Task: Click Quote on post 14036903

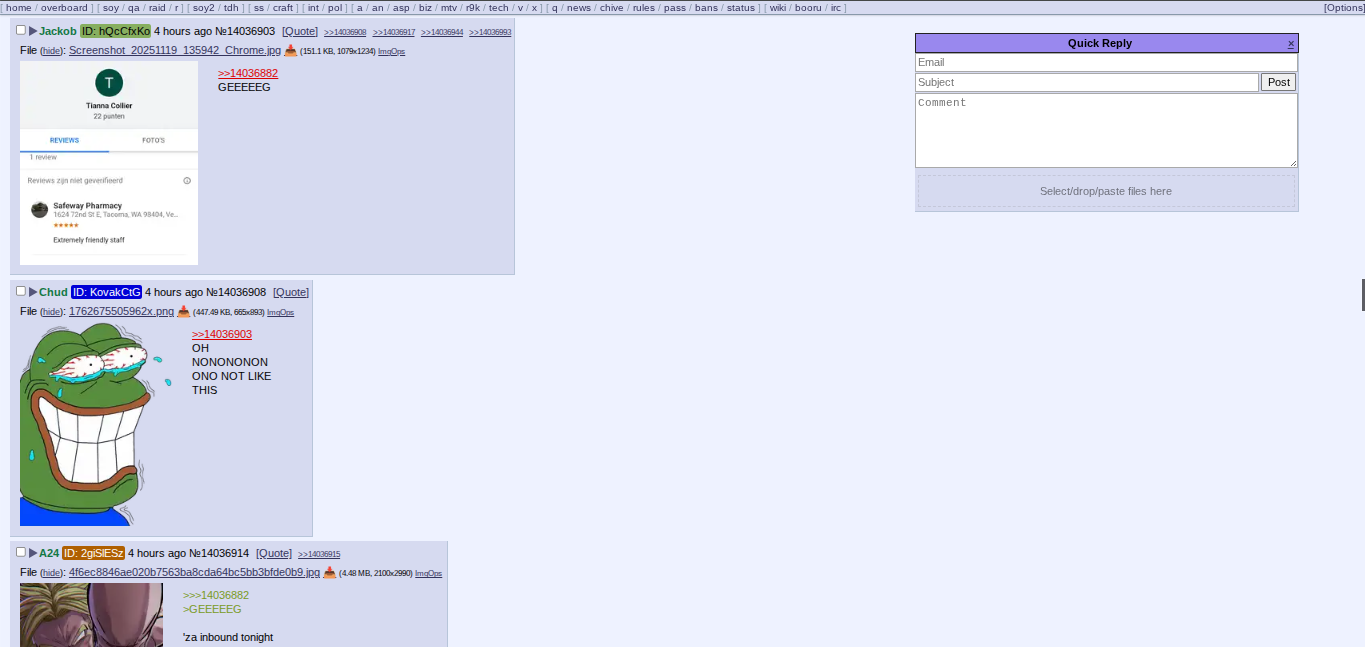Action: 300,31
